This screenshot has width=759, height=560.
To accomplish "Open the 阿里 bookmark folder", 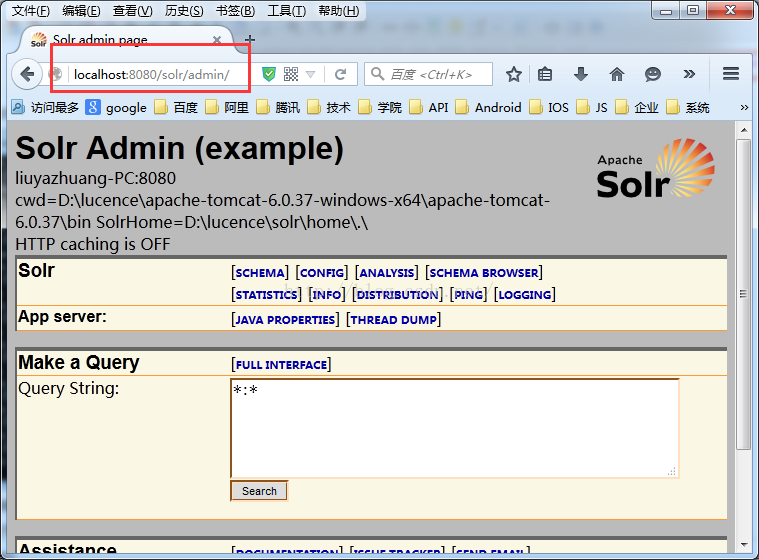I will click(x=227, y=107).
